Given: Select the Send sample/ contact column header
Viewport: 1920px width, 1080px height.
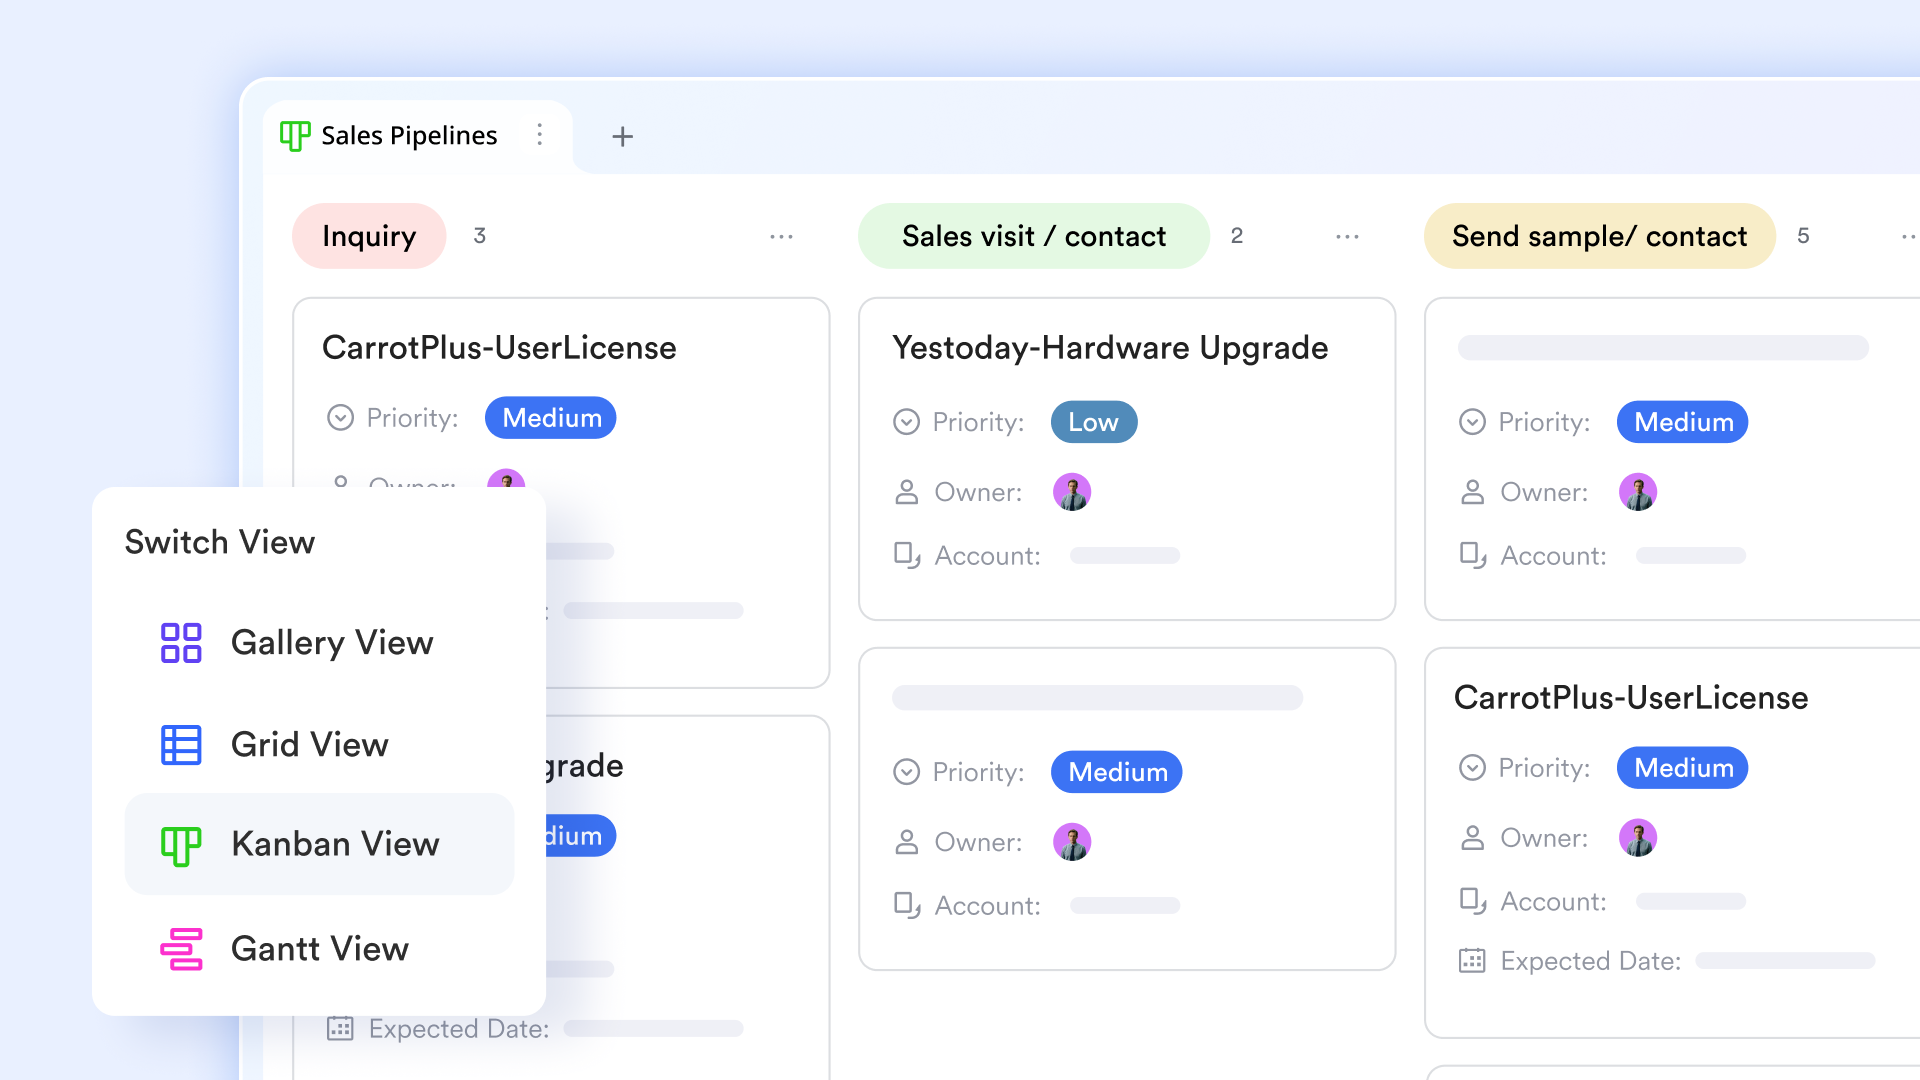Looking at the screenshot, I should coord(1598,236).
